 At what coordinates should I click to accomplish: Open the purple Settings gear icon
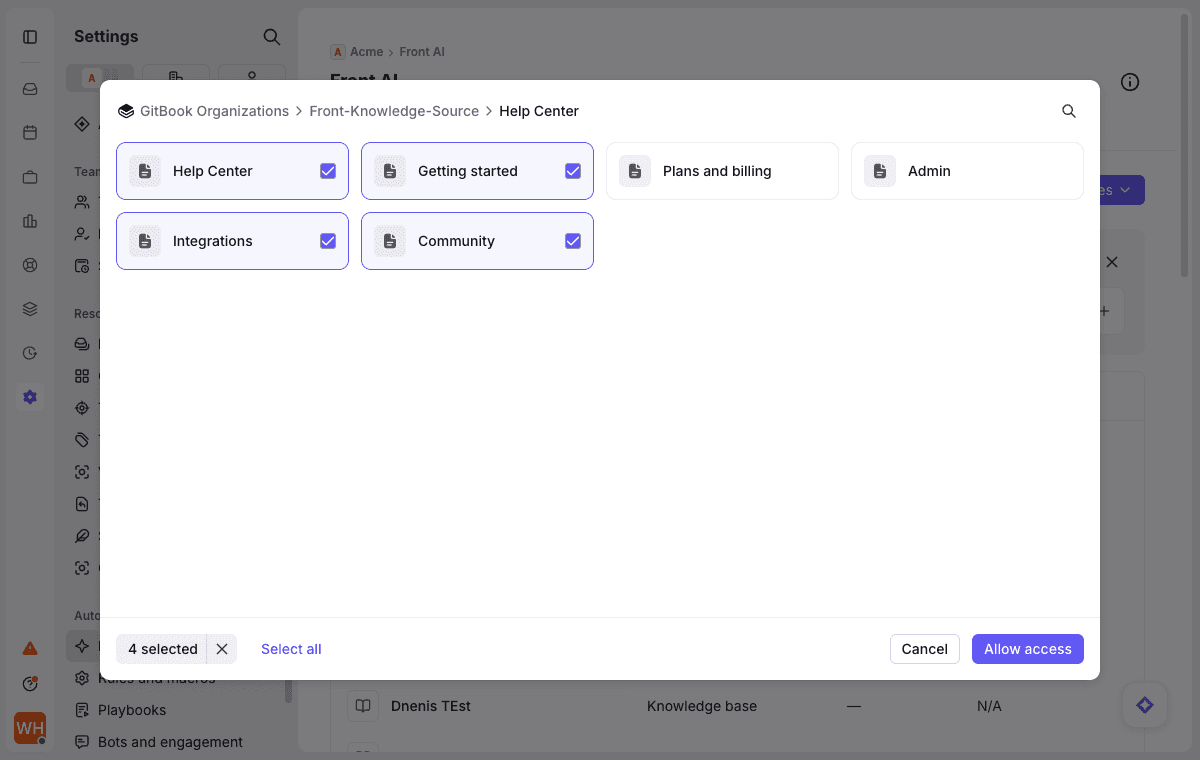[30, 397]
